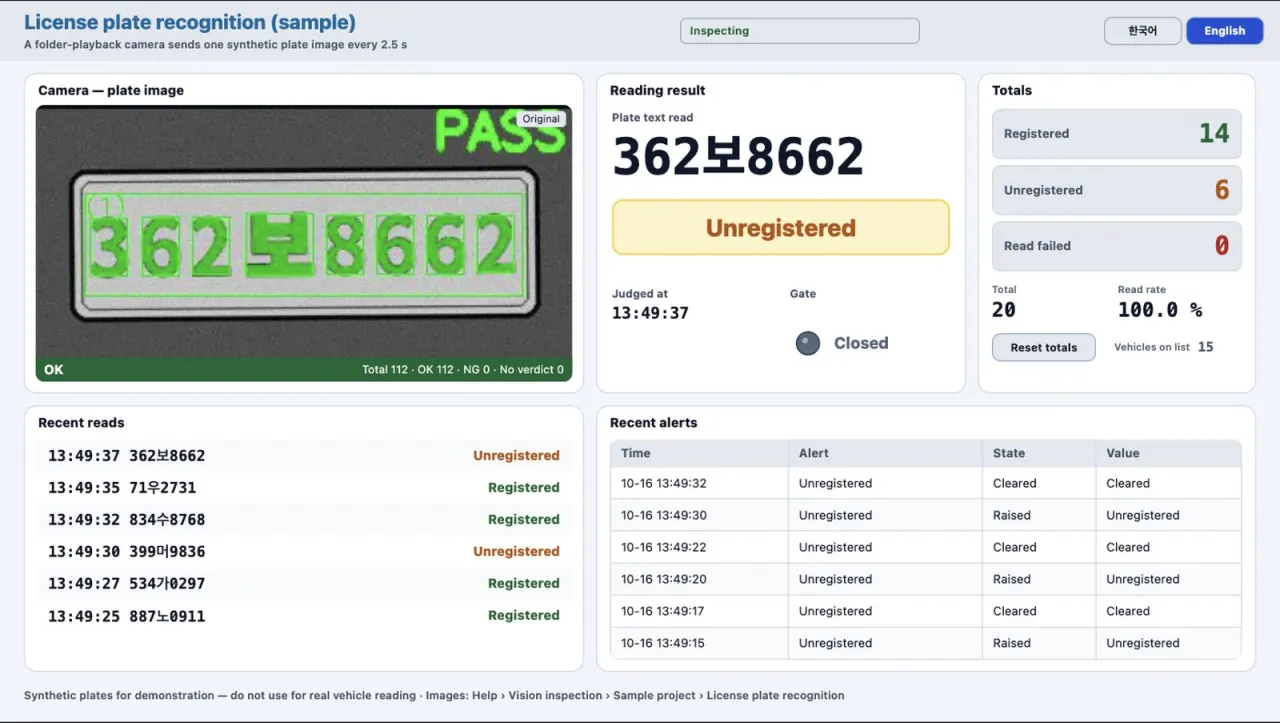Click the Value column header
This screenshot has height=723, width=1280.
click(x=1168, y=453)
